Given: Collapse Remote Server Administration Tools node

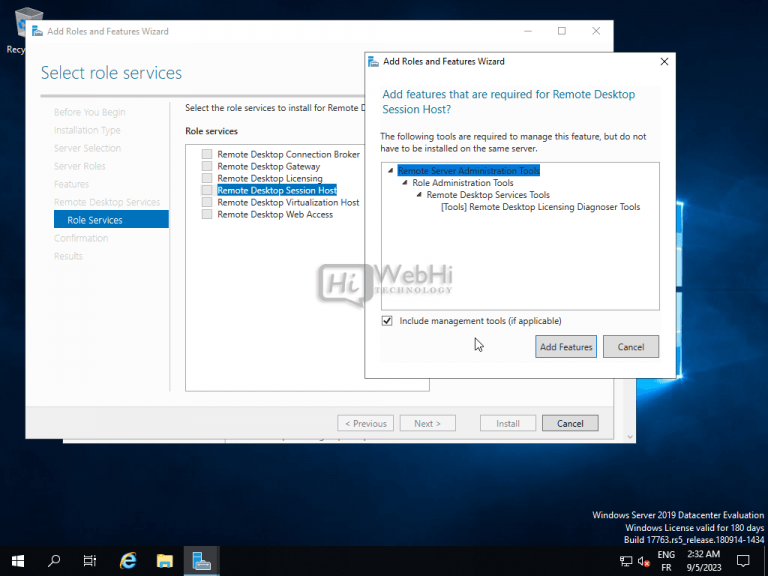Looking at the screenshot, I should pyautogui.click(x=390, y=171).
